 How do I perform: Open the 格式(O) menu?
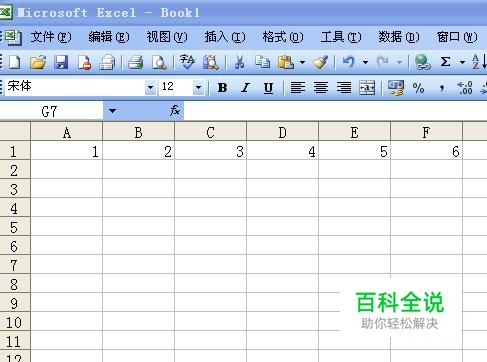tap(283, 37)
